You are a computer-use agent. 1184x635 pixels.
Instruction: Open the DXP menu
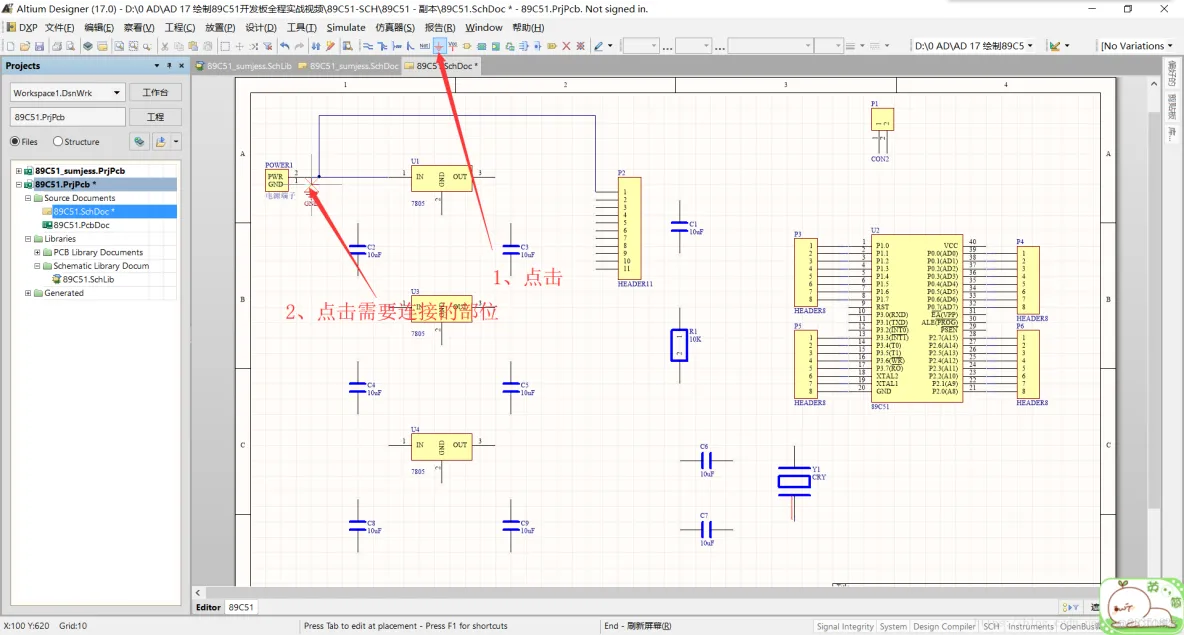23,27
